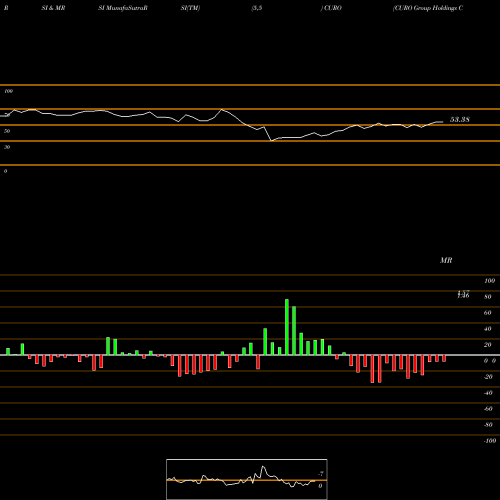Click the '0' label below the RSI chart
Viewport: 500px width, 500px height.
[5, 171]
